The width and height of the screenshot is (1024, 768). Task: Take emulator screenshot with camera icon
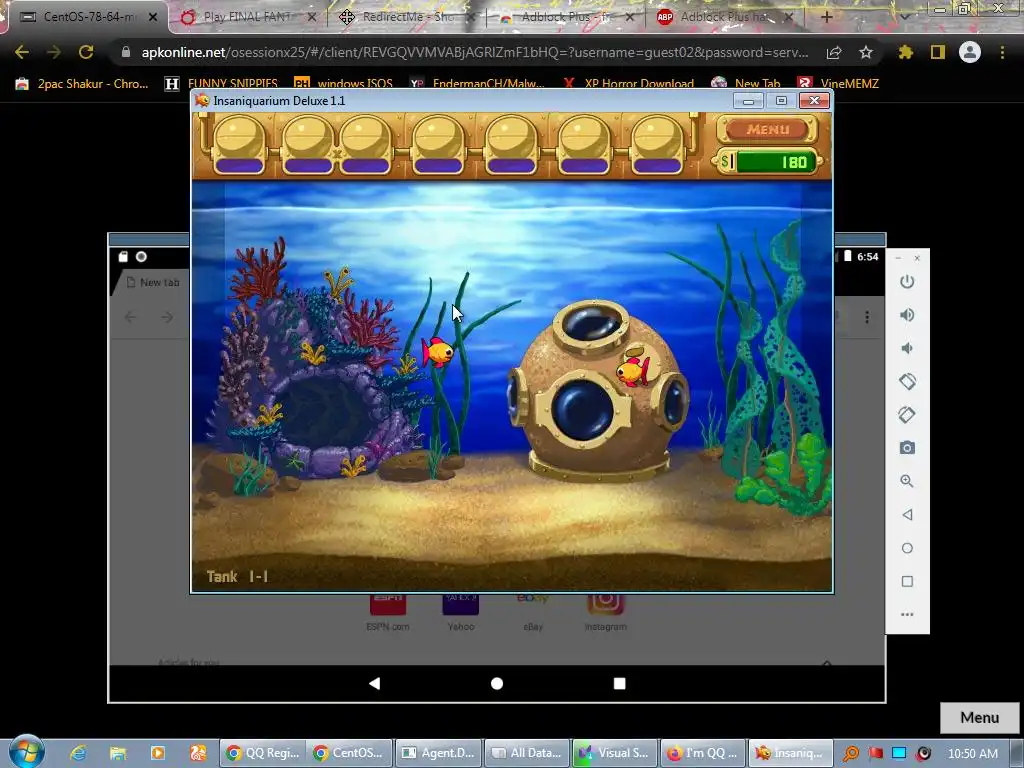[x=907, y=448]
